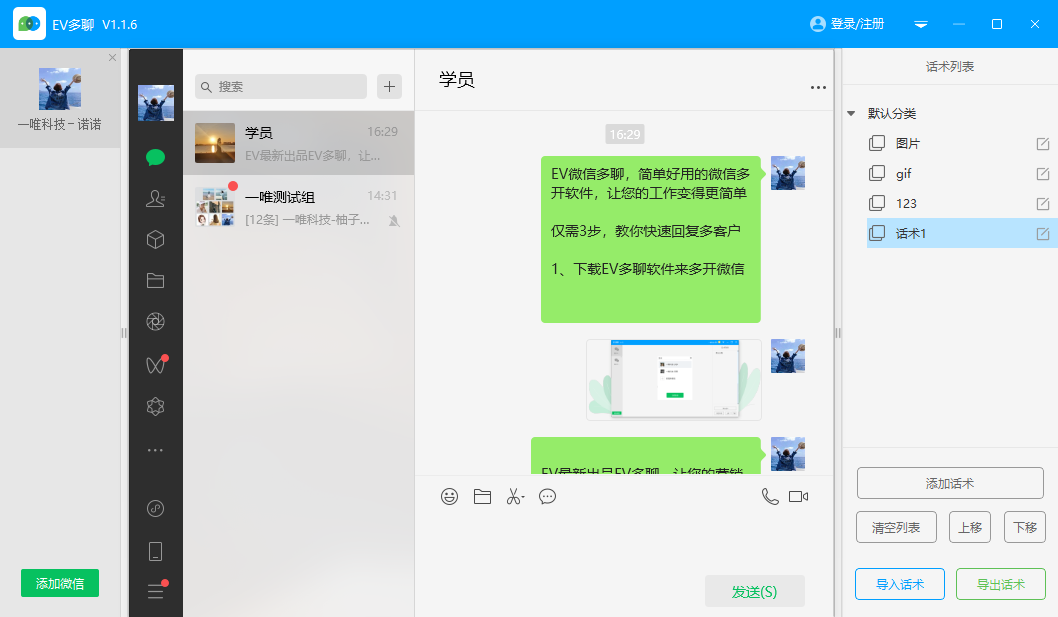The height and width of the screenshot is (617, 1058).
Task: Open the three-dot chat info menu
Action: coord(818,88)
